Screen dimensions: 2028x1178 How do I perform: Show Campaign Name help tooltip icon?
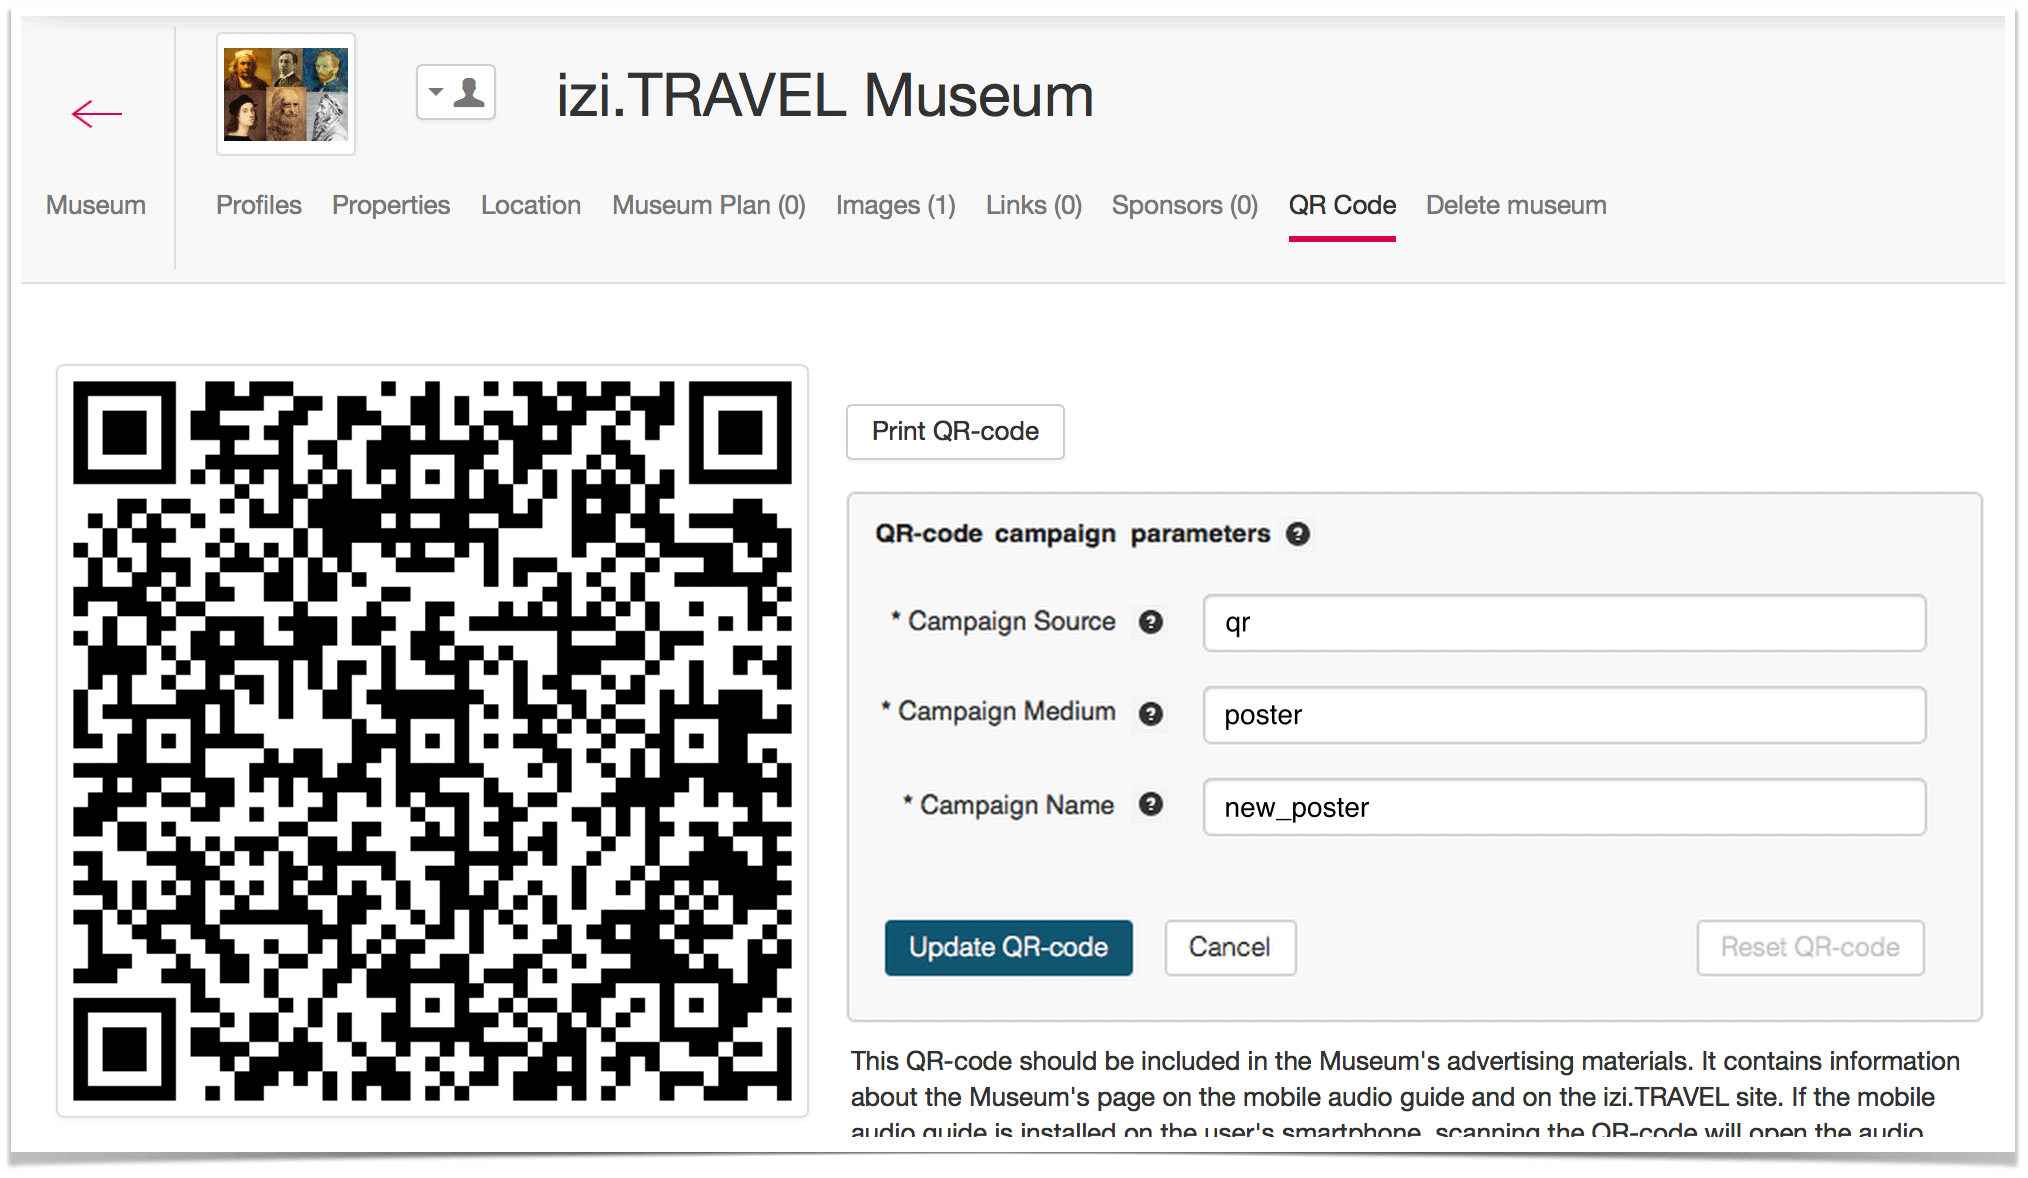pyautogui.click(x=1151, y=804)
